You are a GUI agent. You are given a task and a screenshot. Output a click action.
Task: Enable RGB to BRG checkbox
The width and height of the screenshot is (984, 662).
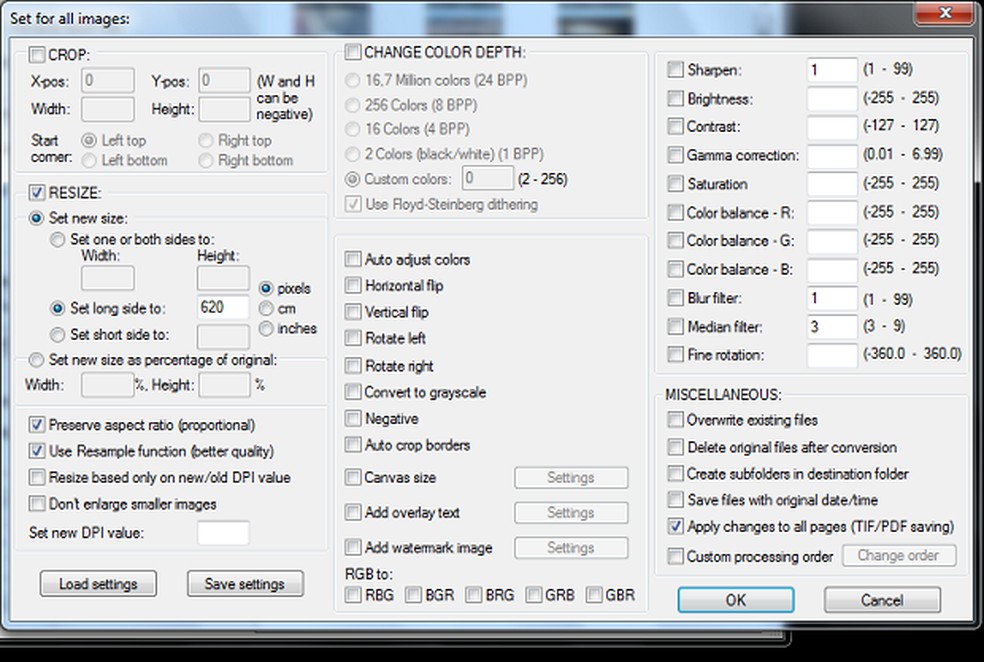[x=474, y=595]
